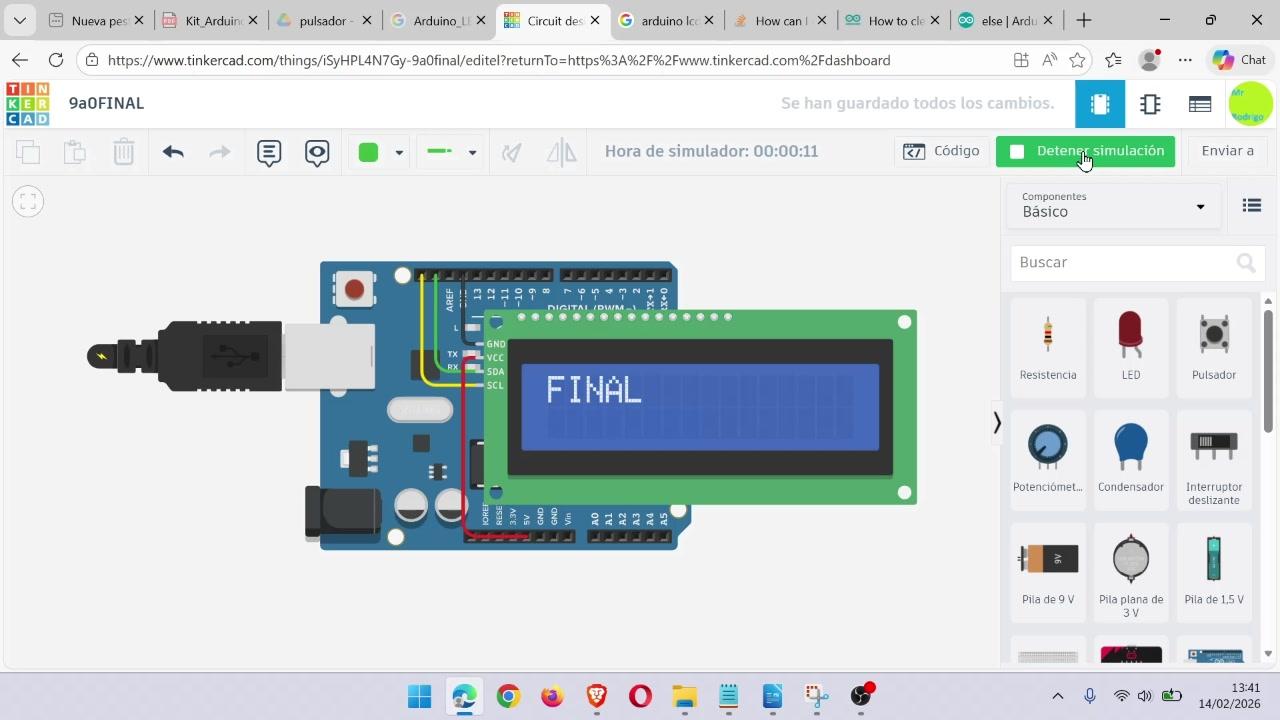Click the undo arrow in toolbar
The image size is (1280, 720).
[173, 152]
